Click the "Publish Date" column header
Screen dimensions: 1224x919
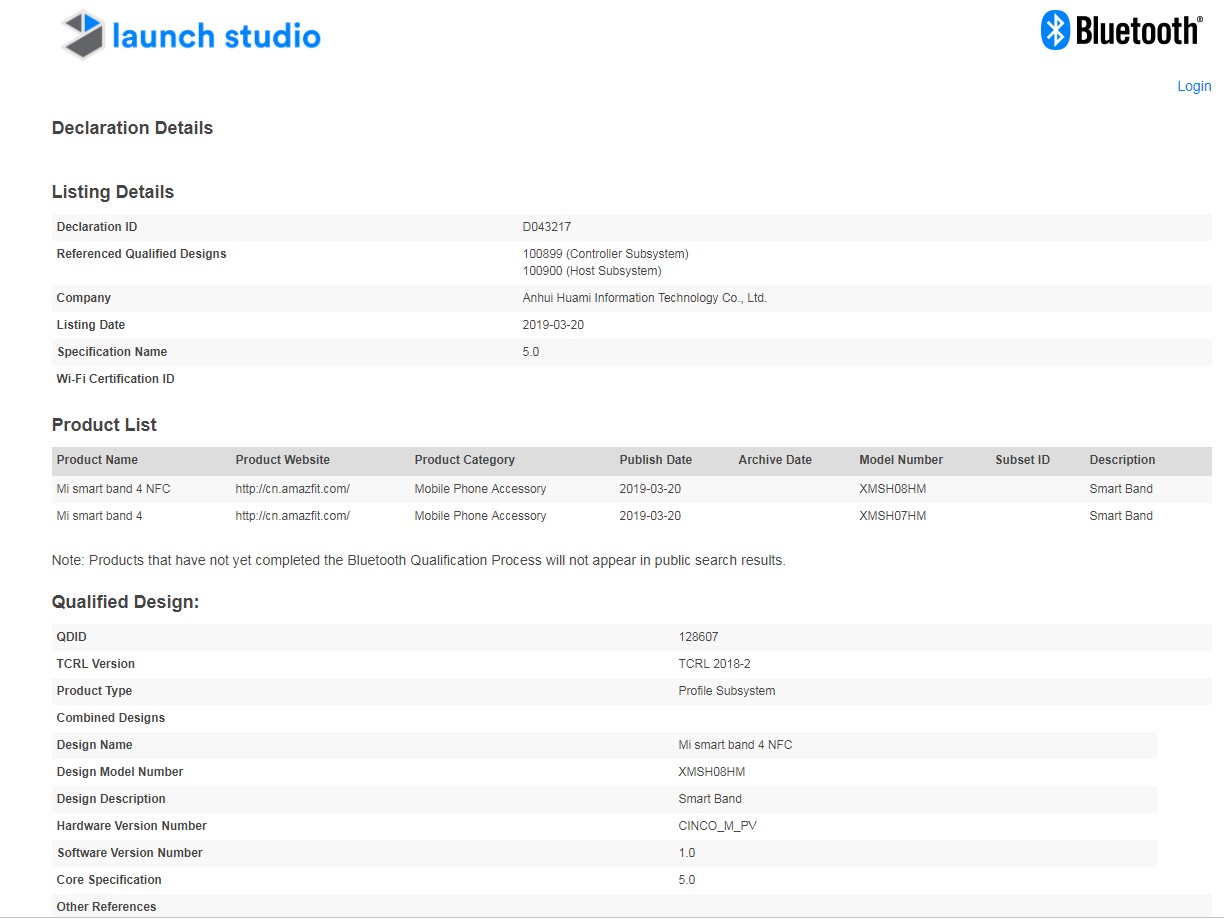click(x=656, y=460)
